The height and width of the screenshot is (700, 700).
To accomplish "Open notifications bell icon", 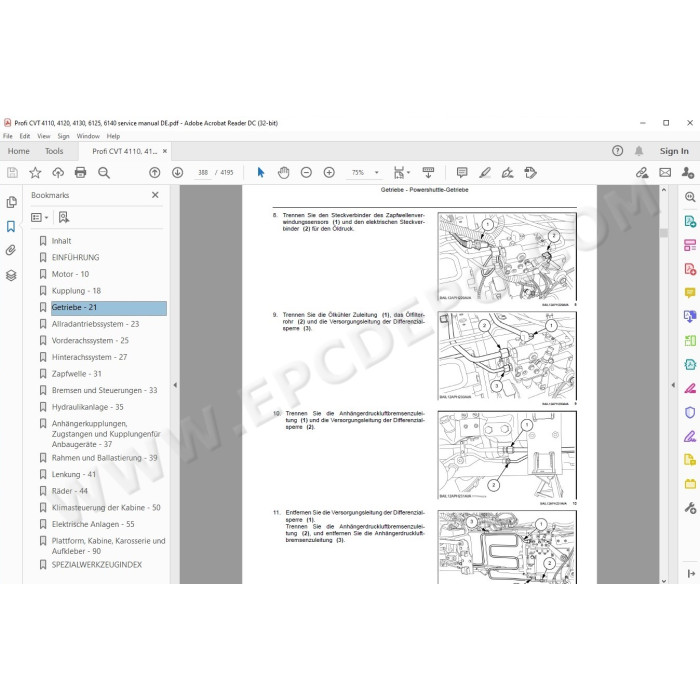I will (x=639, y=151).
